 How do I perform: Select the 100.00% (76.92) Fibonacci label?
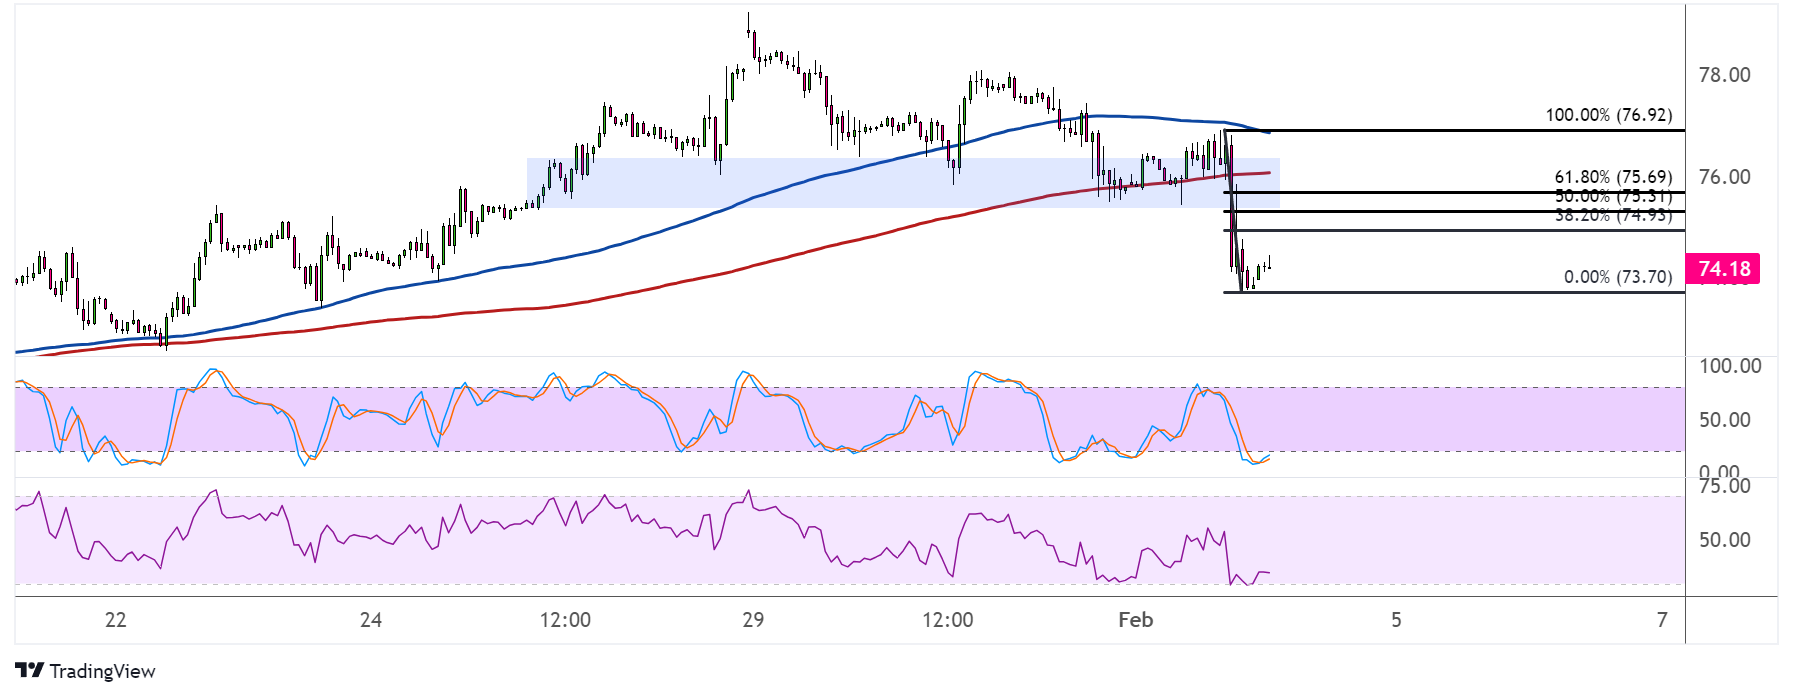1608,115
